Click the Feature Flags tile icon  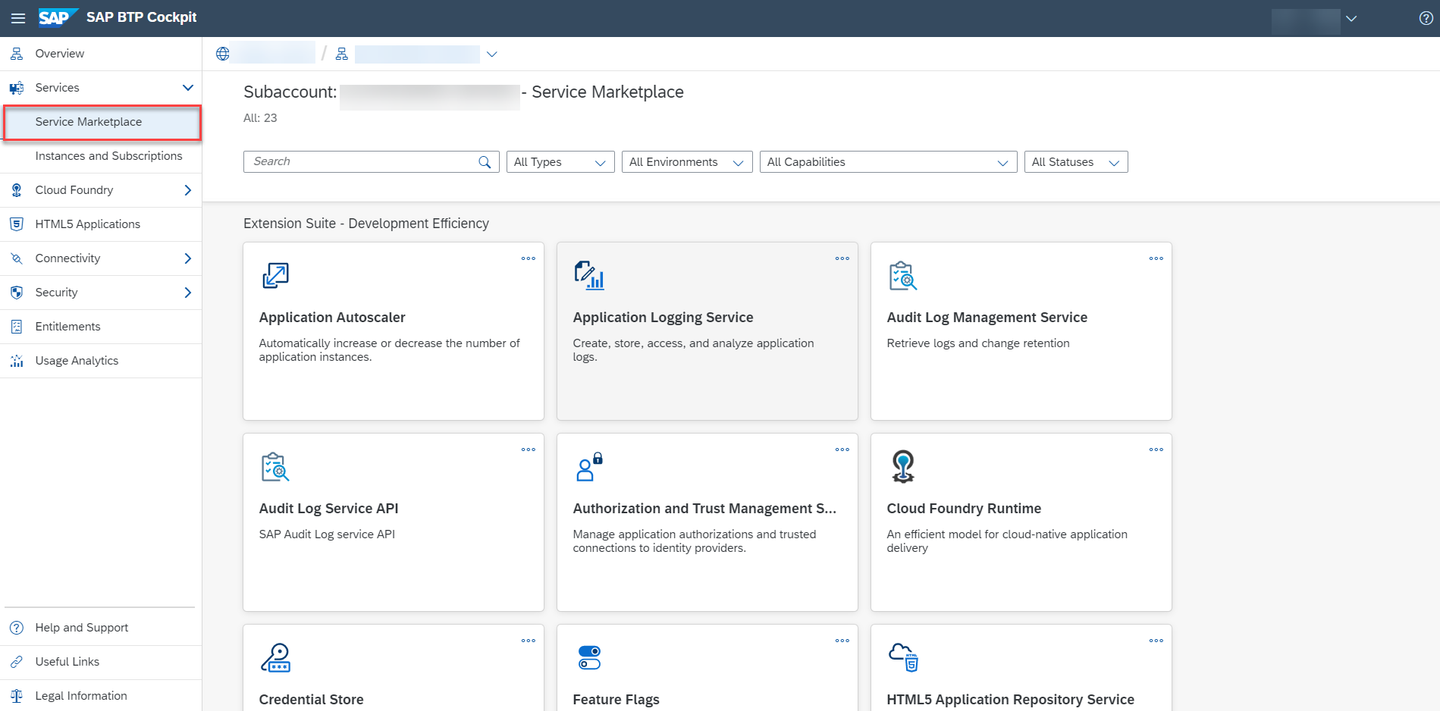tap(589, 658)
